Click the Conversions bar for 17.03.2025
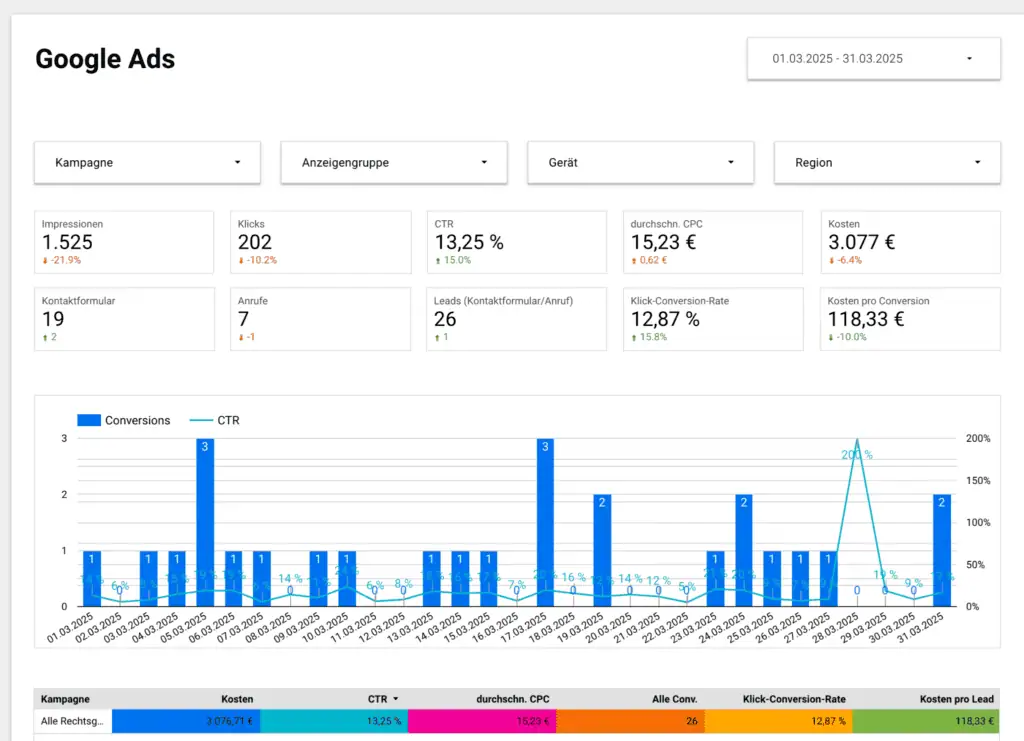1024x741 pixels. point(545,522)
